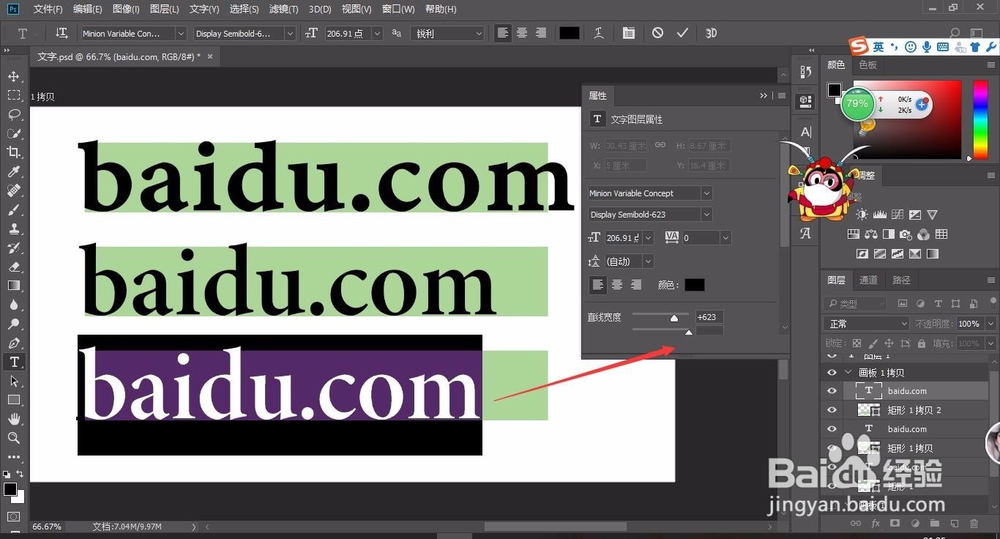Add a Photo Filter adjustment
The width and height of the screenshot is (1000, 539).
pyautogui.click(x=906, y=235)
